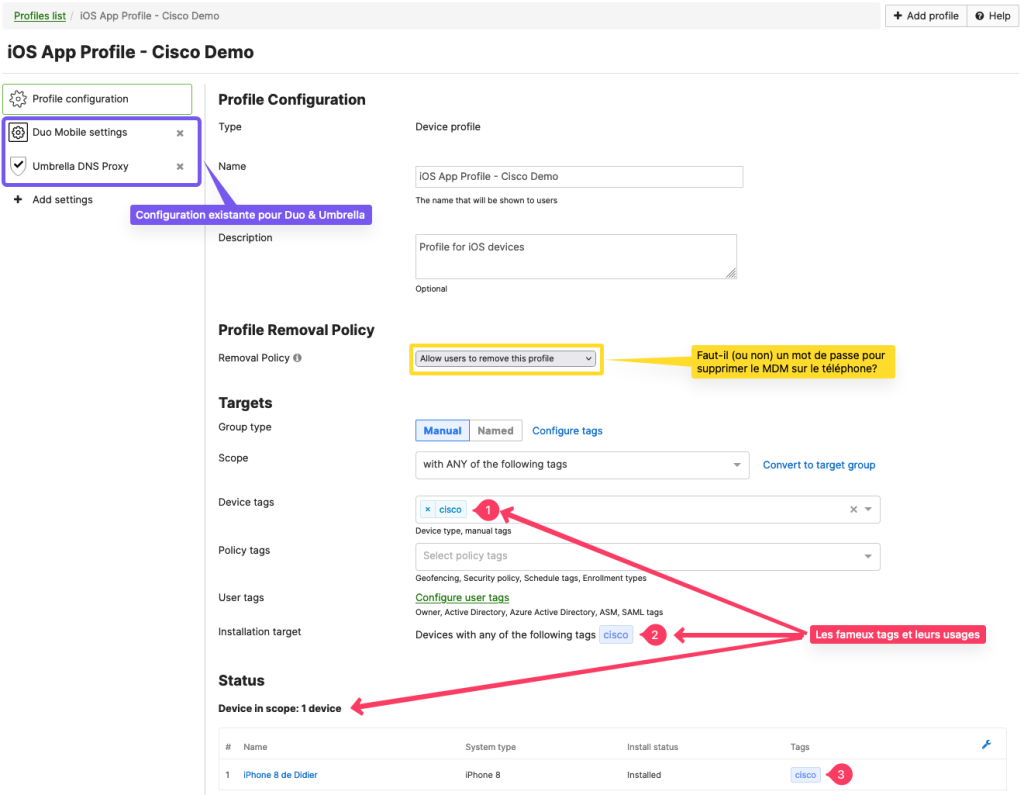Image resolution: width=1024 pixels, height=795 pixels.
Task: Switch group type to Named
Action: [495, 431]
